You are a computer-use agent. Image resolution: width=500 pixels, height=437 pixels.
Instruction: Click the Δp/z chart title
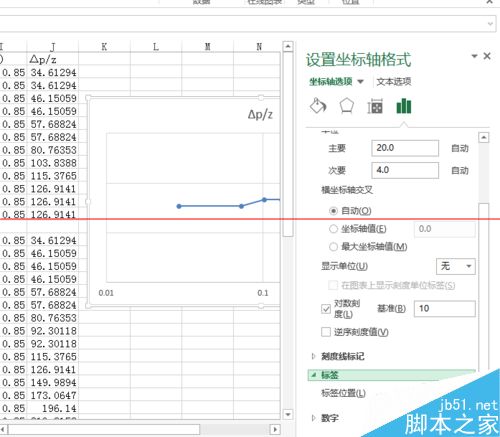coord(260,115)
